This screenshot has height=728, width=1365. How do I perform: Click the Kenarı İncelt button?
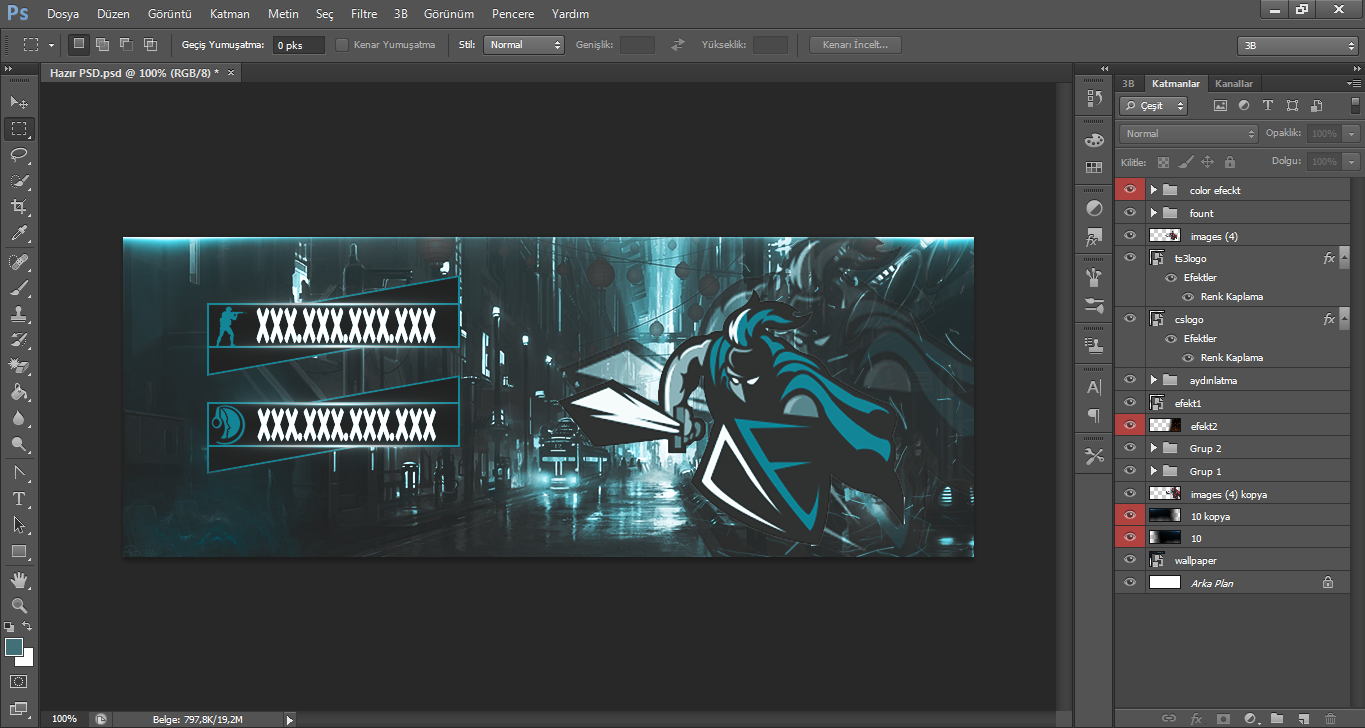coord(855,45)
